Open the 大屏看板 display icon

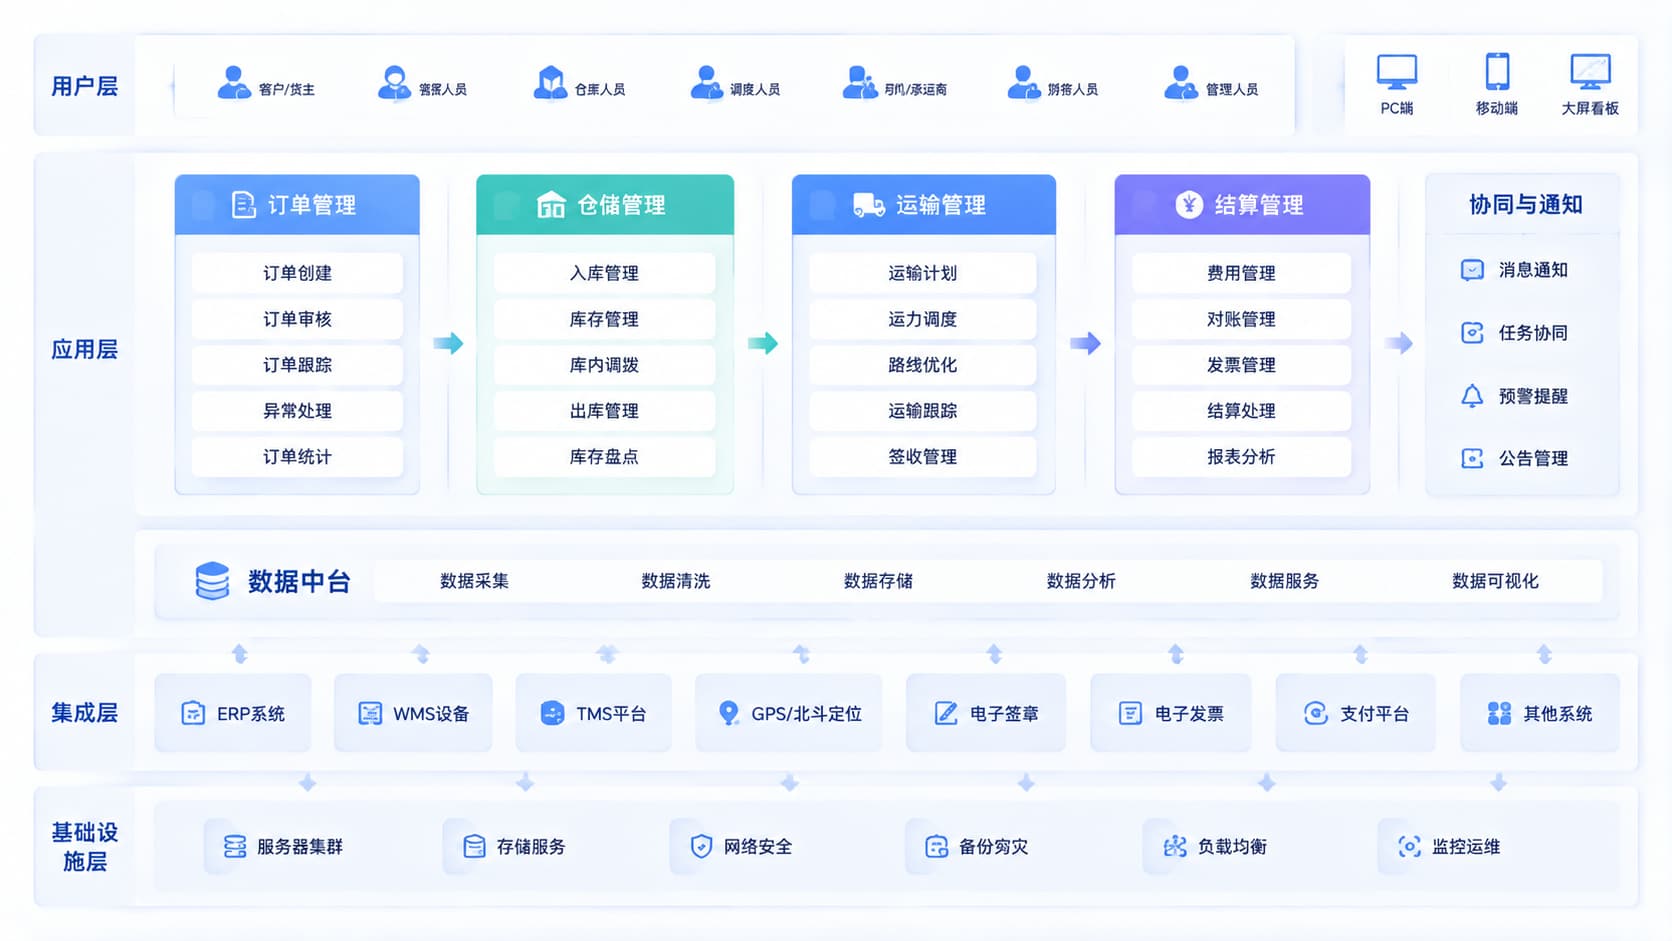1590,72
